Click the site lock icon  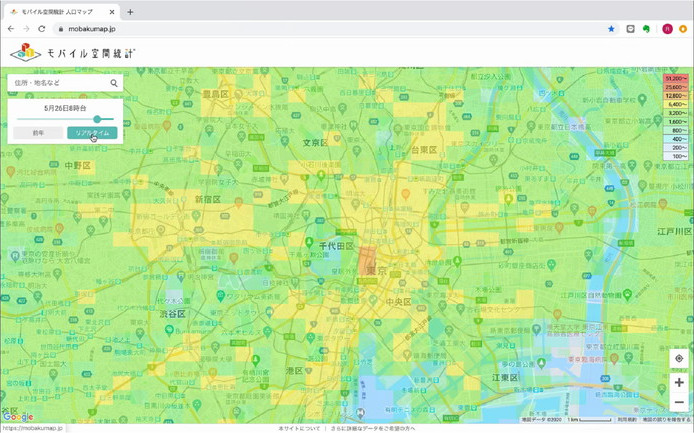(x=61, y=29)
